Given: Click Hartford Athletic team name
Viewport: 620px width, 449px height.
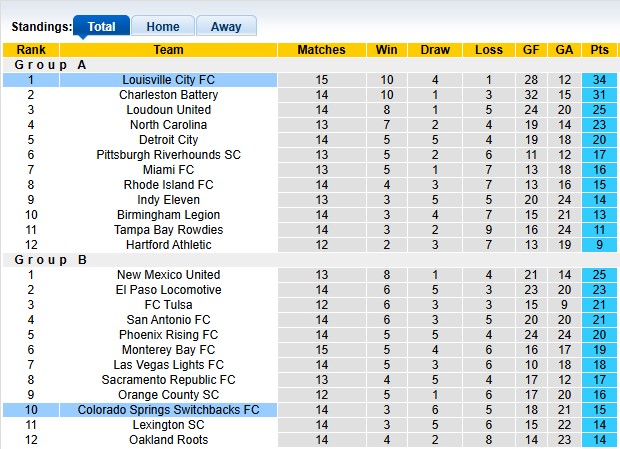Looking at the screenshot, I should click(x=168, y=245).
